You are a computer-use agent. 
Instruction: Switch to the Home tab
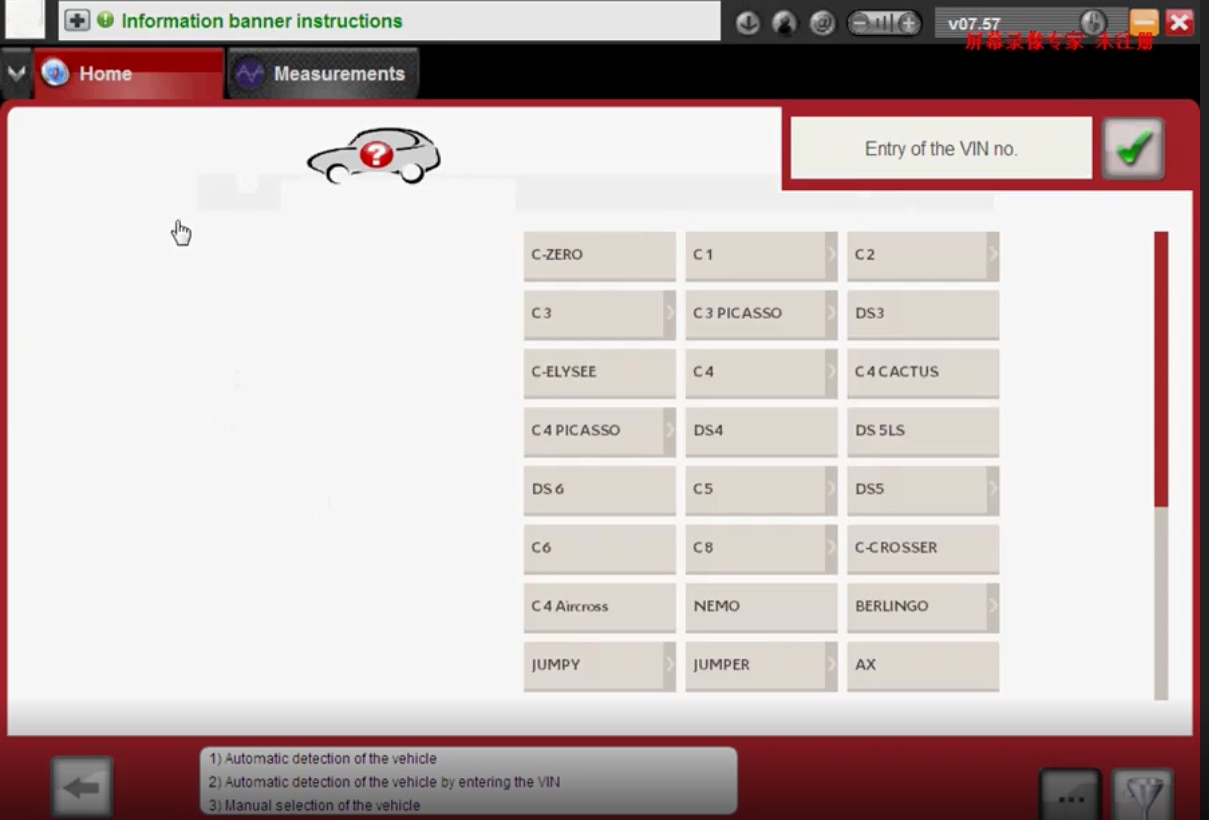[128, 73]
